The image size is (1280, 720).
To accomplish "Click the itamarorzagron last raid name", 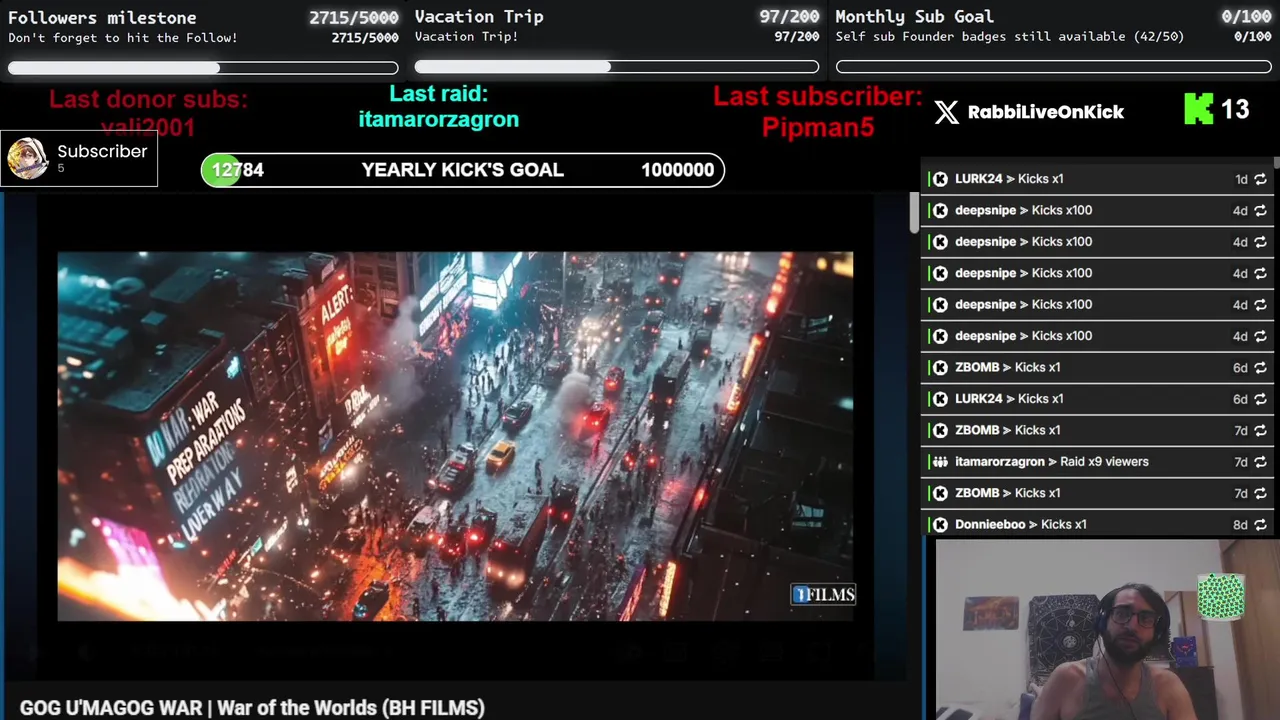I will point(438,119).
